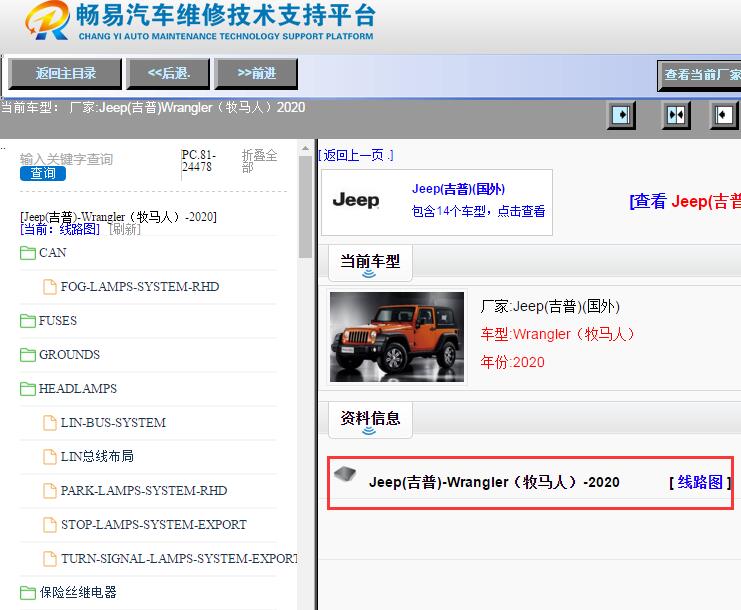Image resolution: width=741 pixels, height=610 pixels.
Task: Select the 当前车型 tab
Action: (x=370, y=263)
